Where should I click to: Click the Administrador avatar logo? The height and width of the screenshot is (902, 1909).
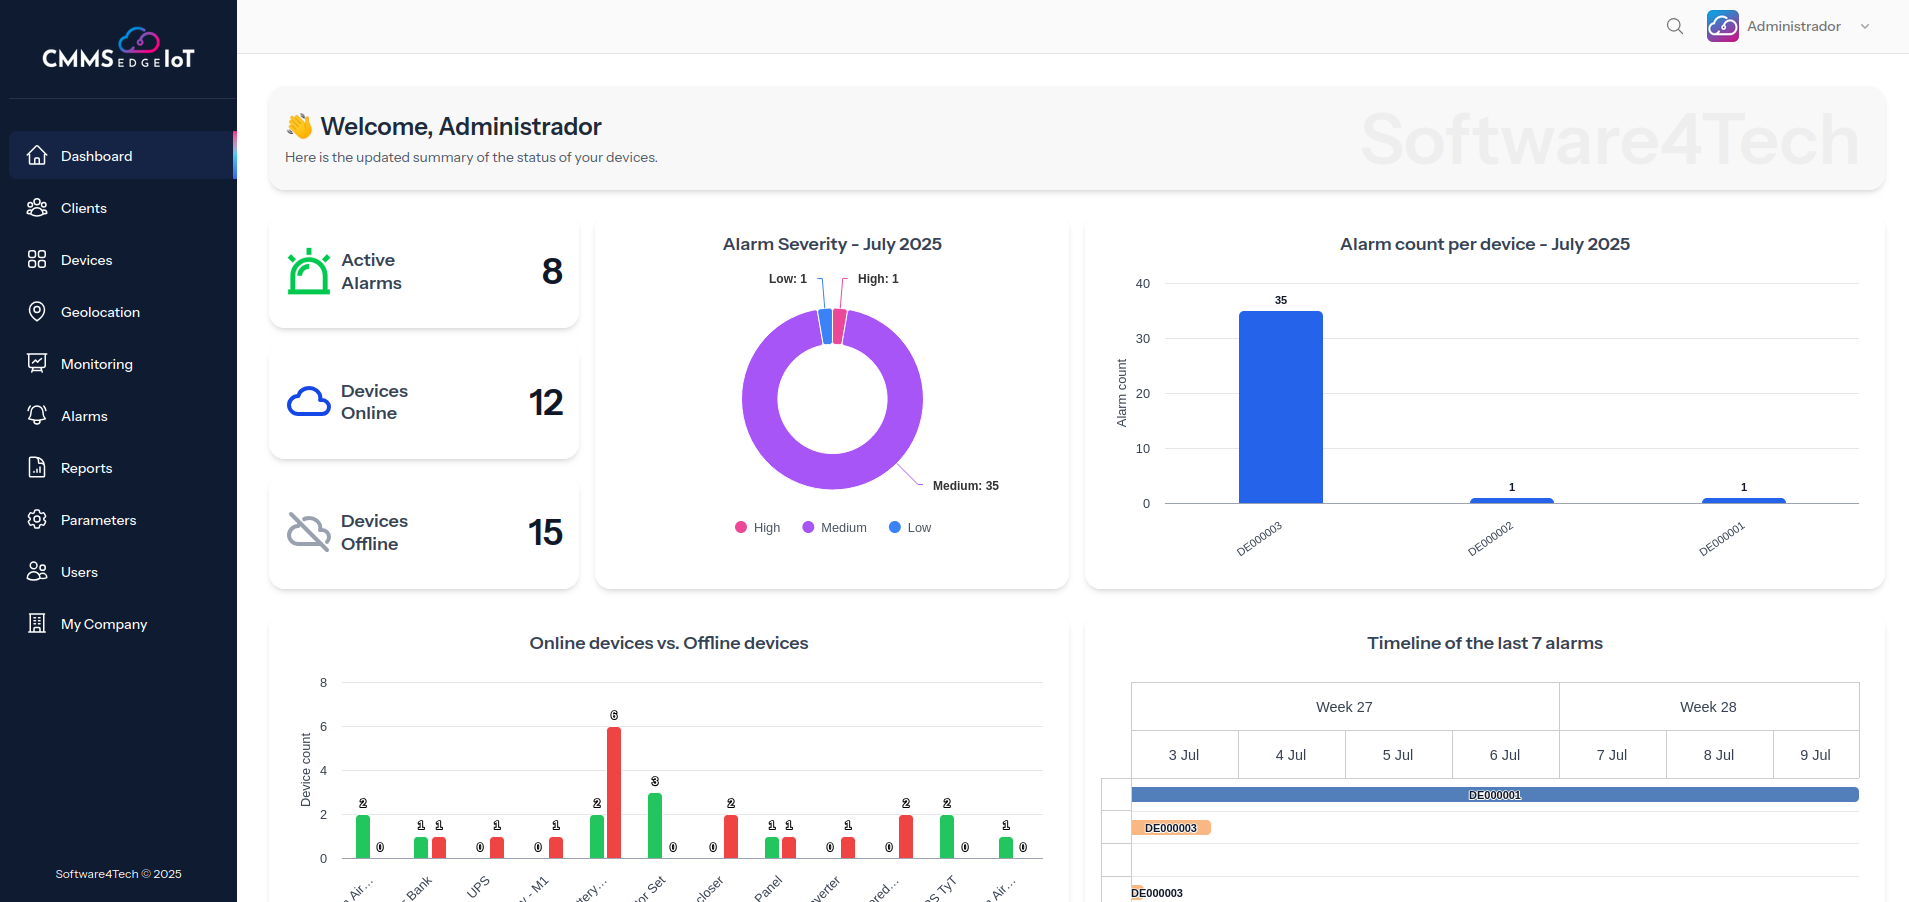click(1722, 26)
